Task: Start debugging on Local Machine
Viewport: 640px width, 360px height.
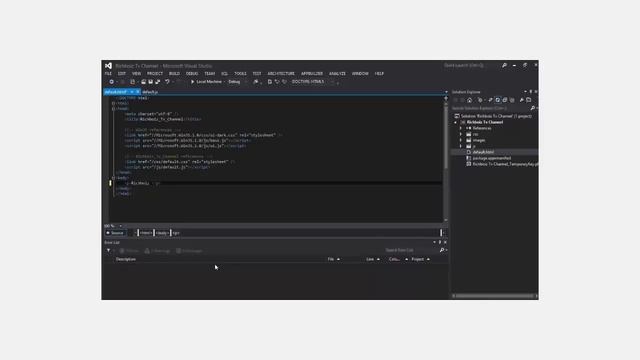Action: coord(206,82)
